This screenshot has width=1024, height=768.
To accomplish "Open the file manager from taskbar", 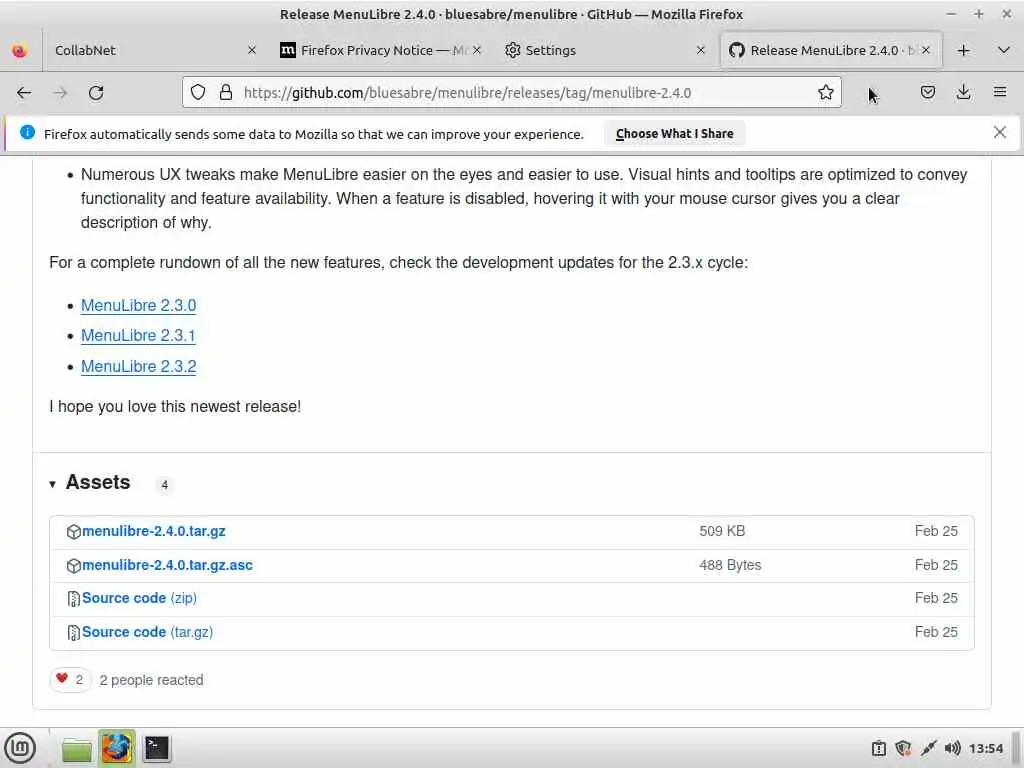I will [77, 748].
